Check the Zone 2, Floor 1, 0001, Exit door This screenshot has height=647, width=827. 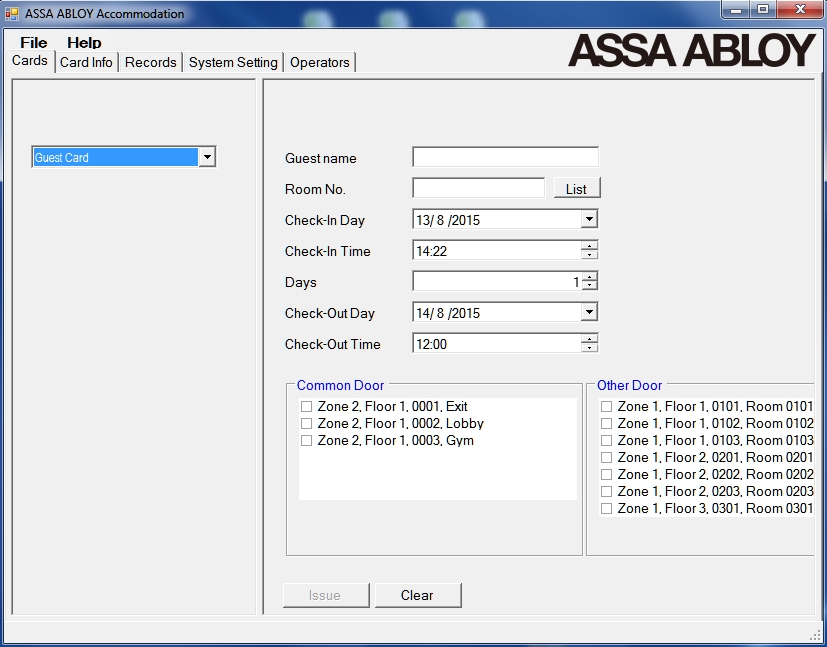[x=306, y=406]
